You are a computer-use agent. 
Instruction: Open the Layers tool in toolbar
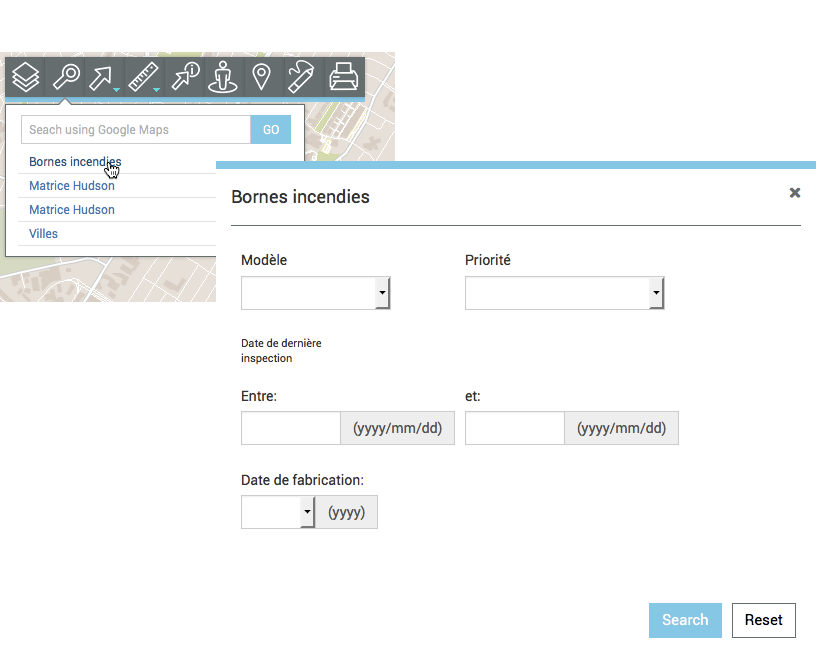pos(25,77)
